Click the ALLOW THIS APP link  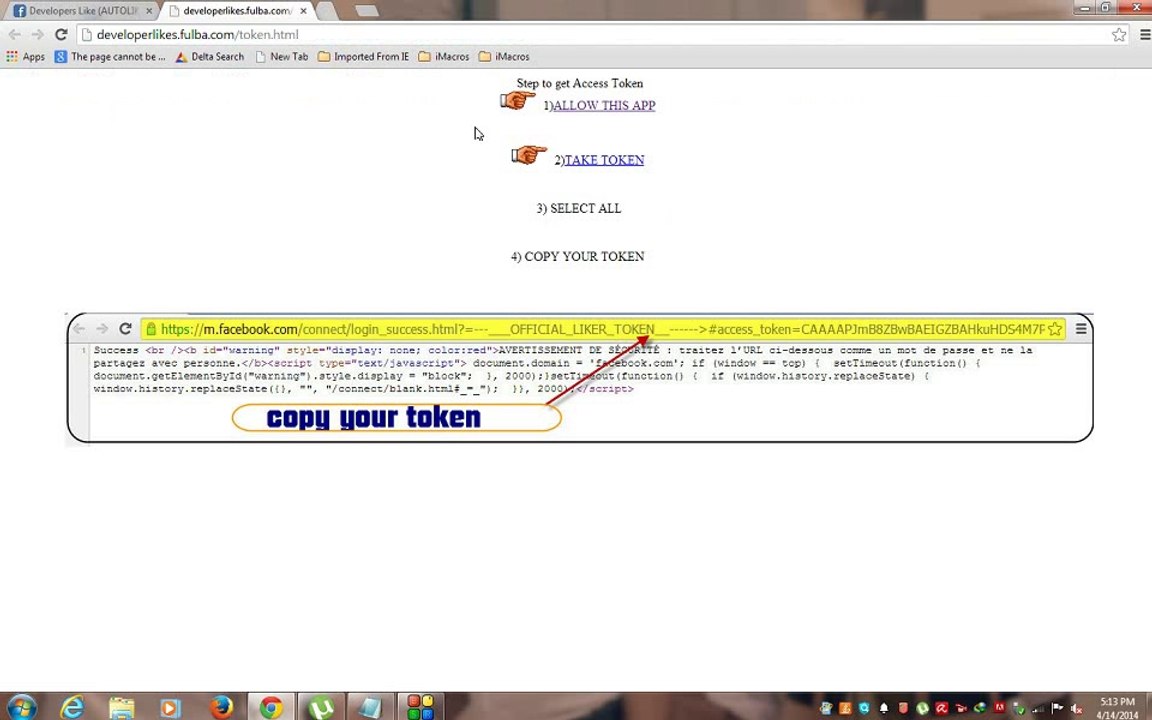[x=604, y=105]
